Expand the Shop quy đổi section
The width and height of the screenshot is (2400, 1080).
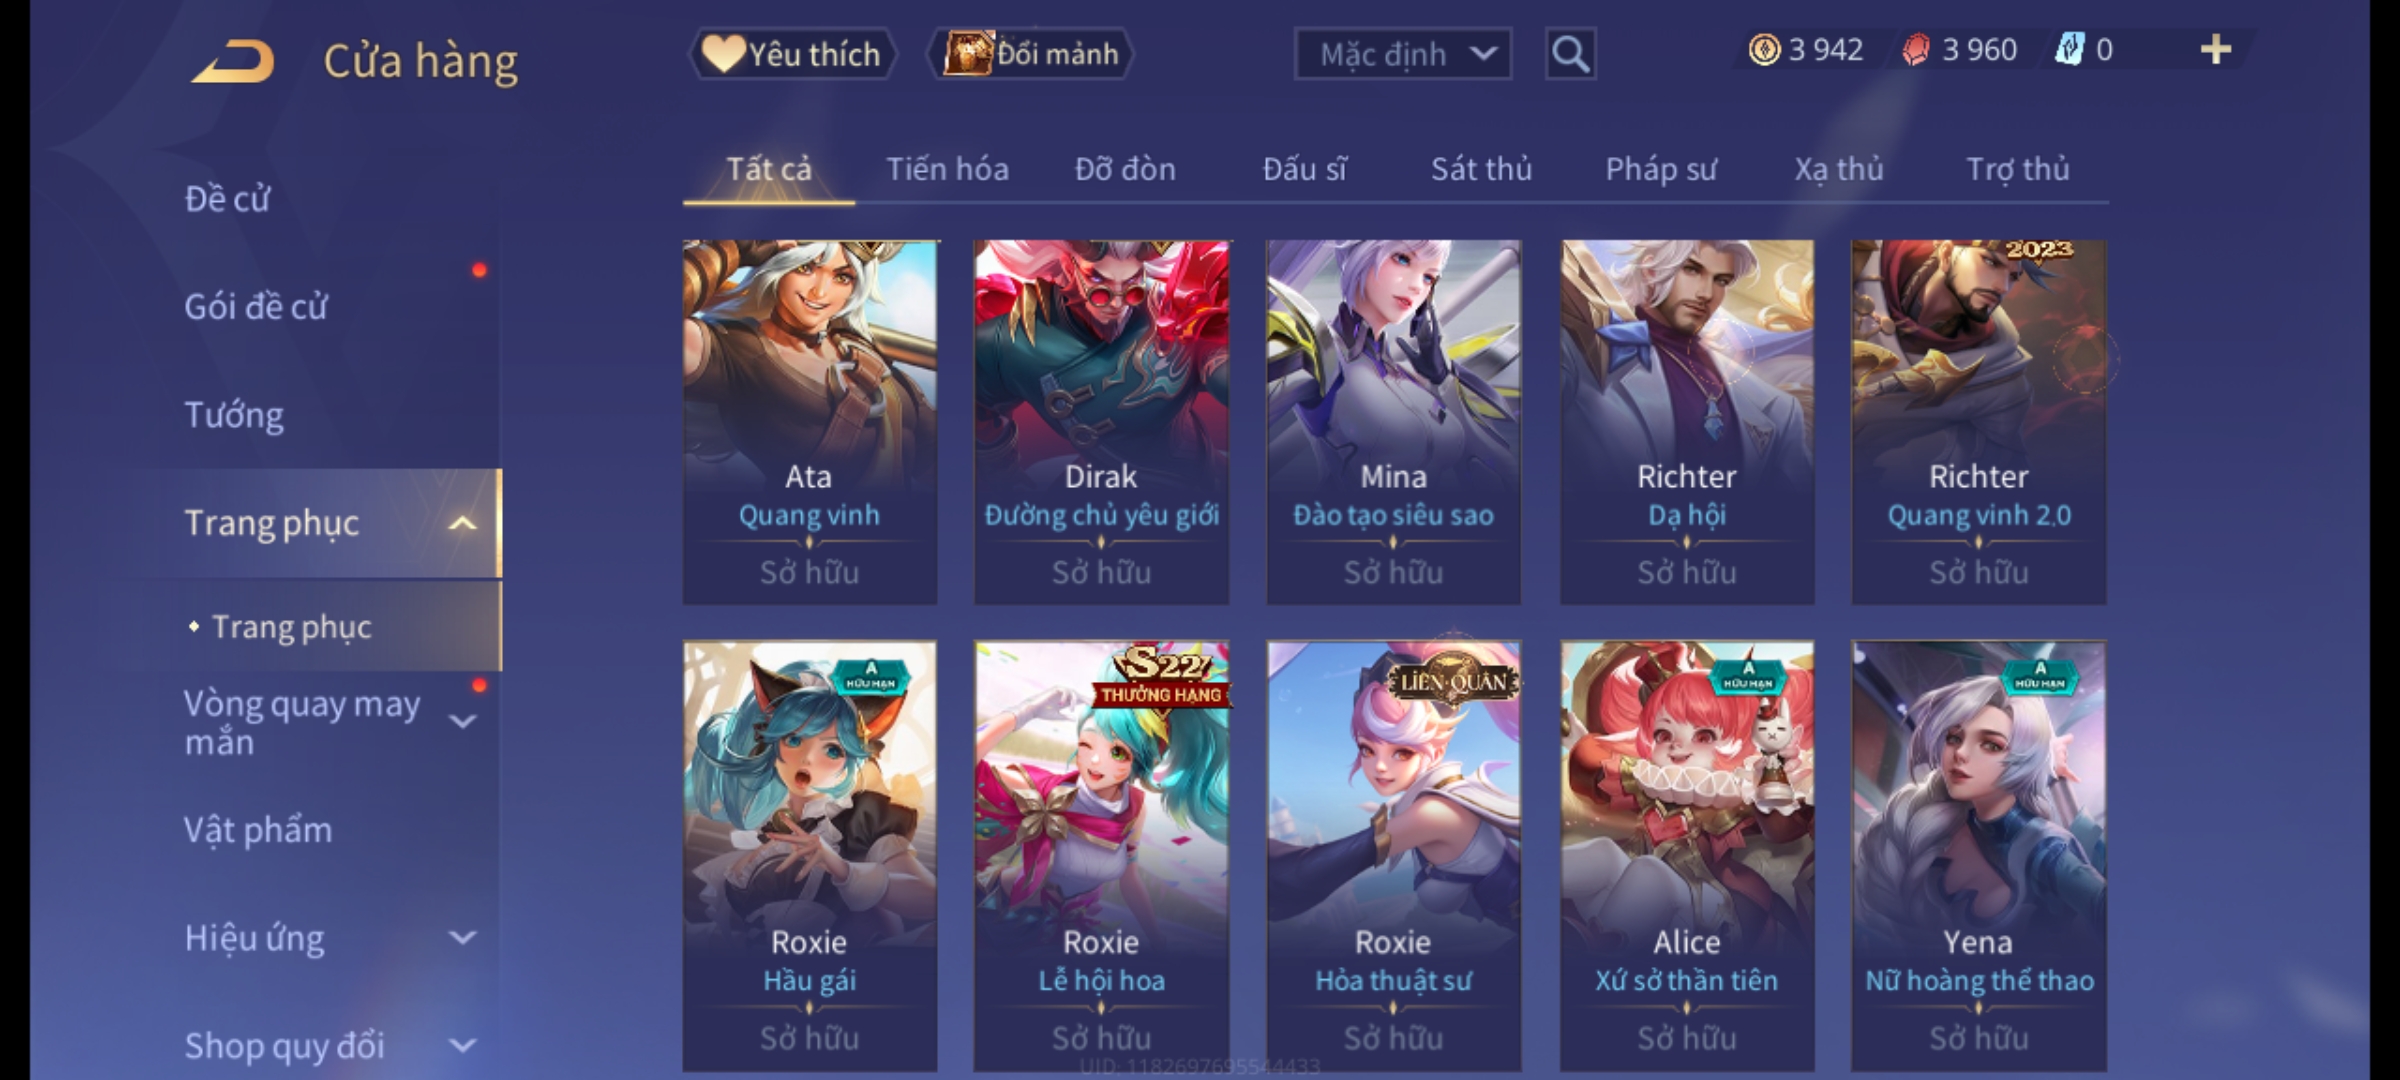462,1046
